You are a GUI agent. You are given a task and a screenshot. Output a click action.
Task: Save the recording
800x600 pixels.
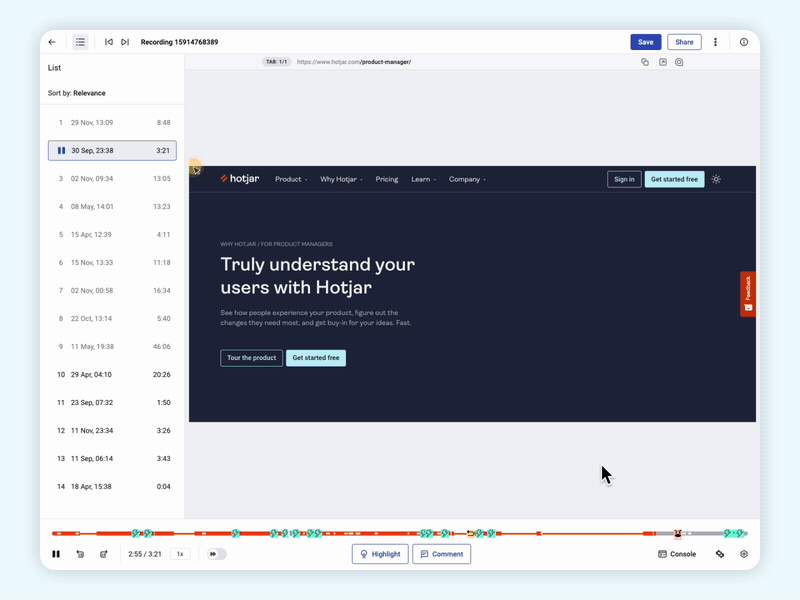645,42
